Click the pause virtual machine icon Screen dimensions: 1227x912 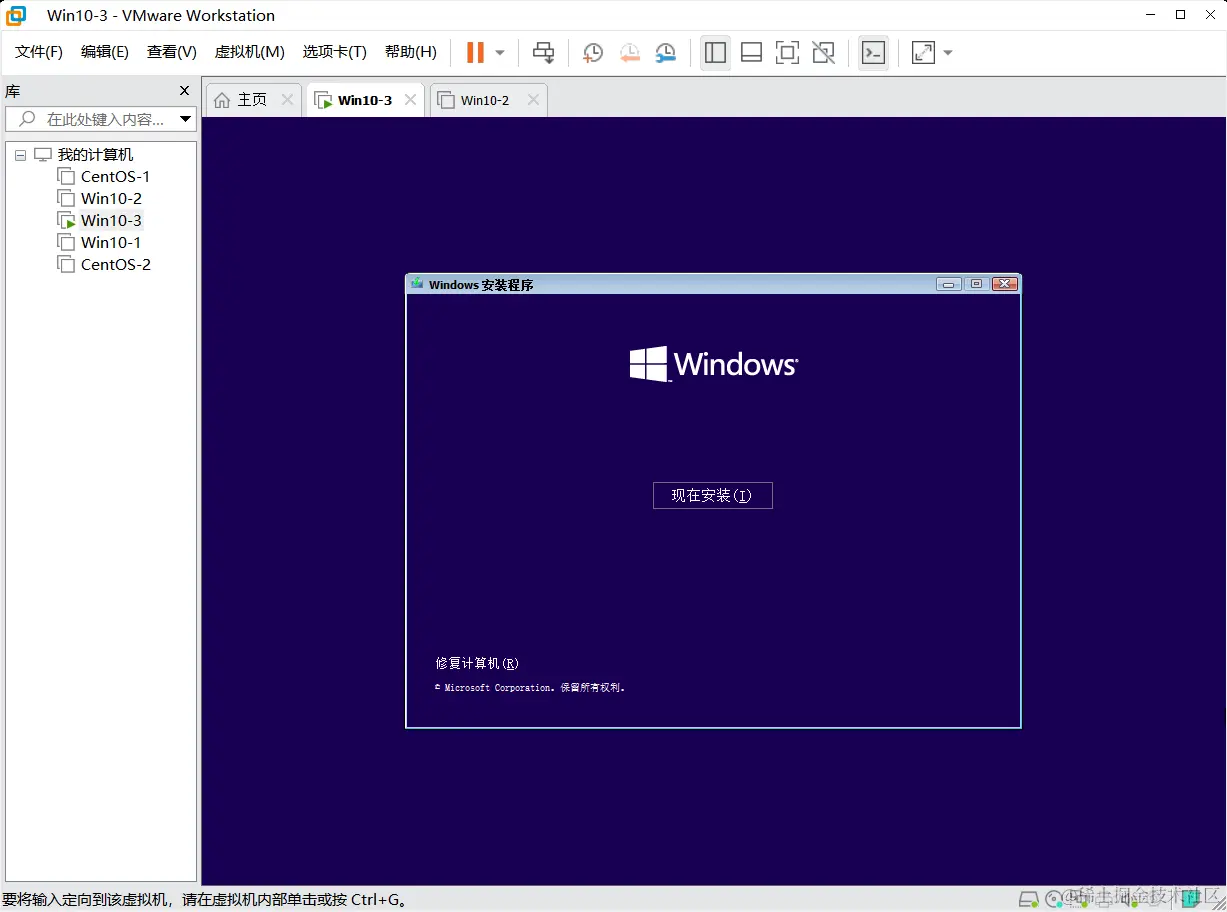point(475,52)
